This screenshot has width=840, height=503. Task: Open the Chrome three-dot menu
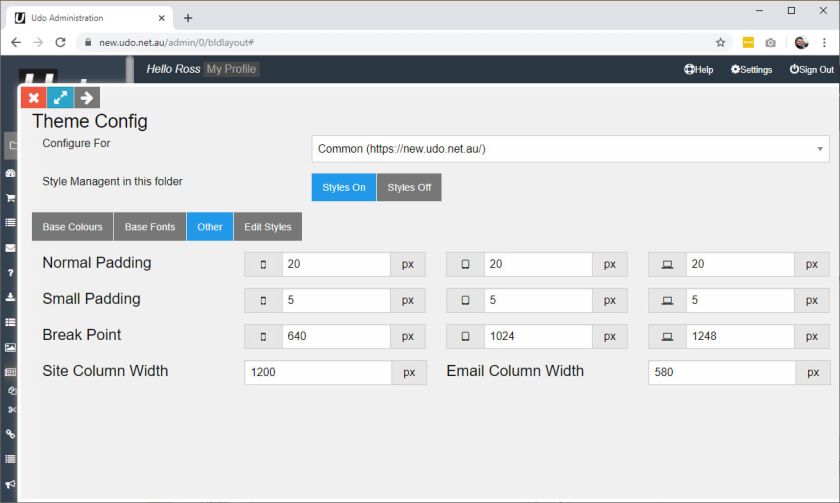tap(824, 42)
